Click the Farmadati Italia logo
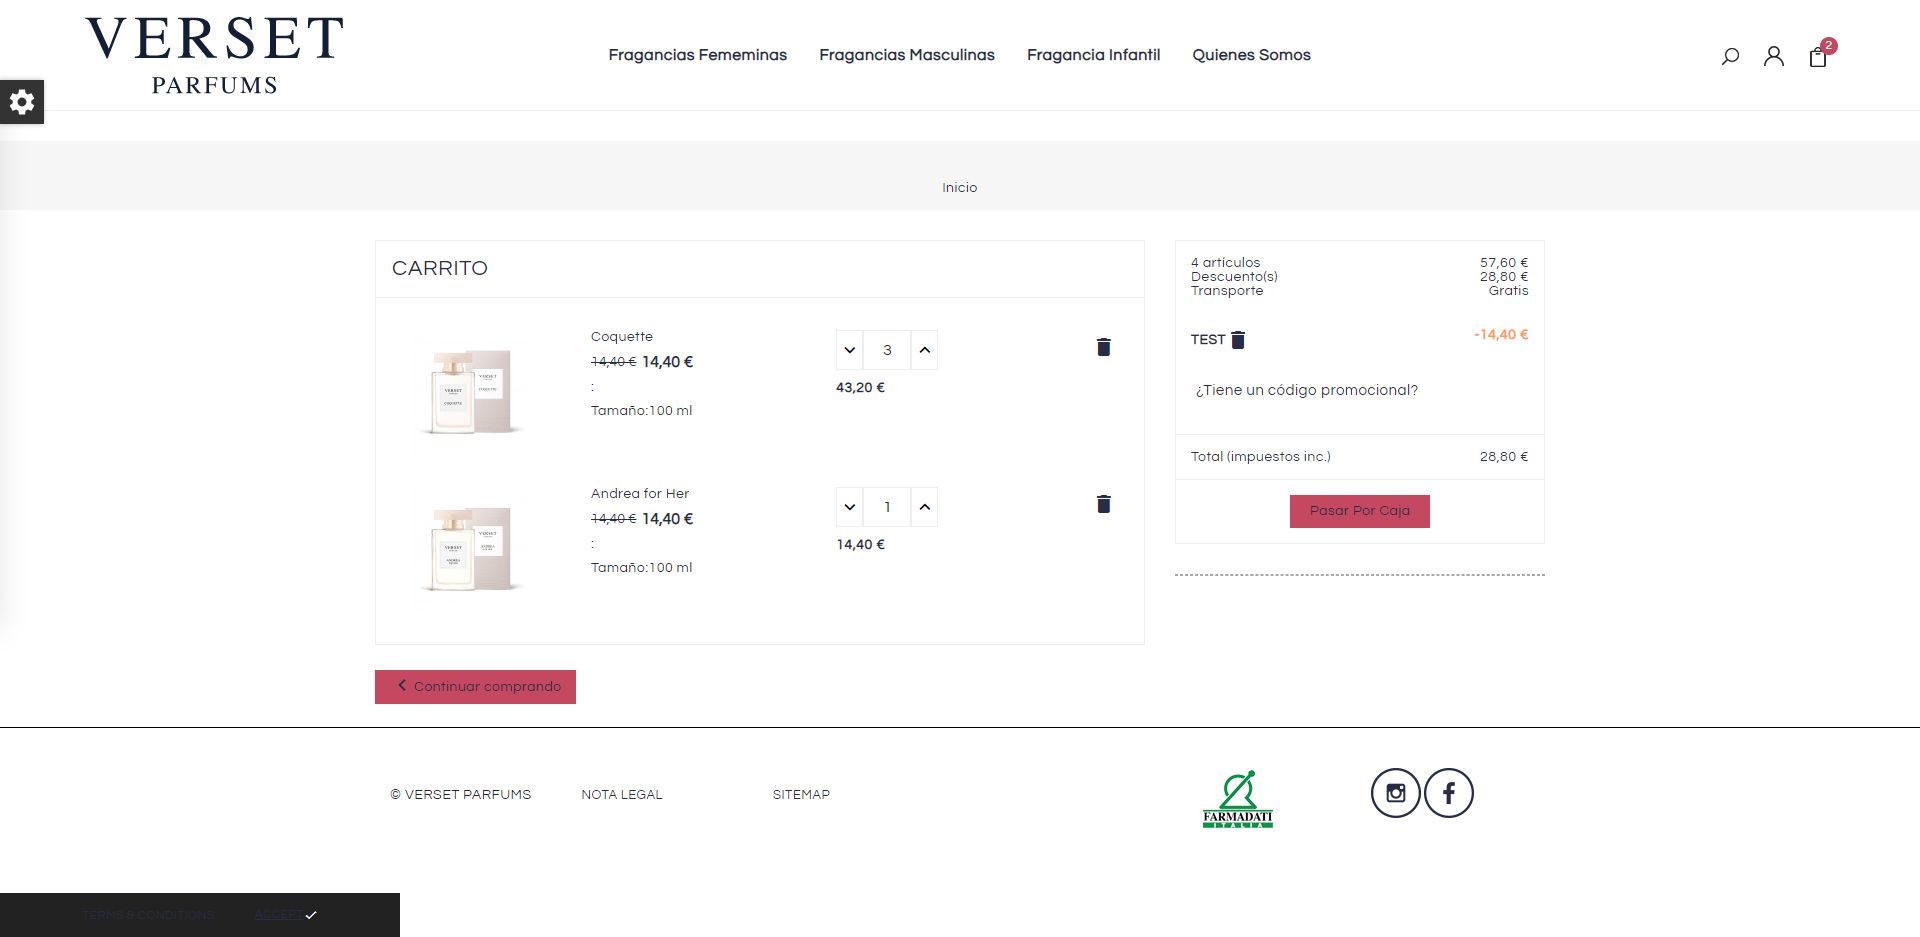Viewport: 1920px width, 937px height. coord(1238,799)
